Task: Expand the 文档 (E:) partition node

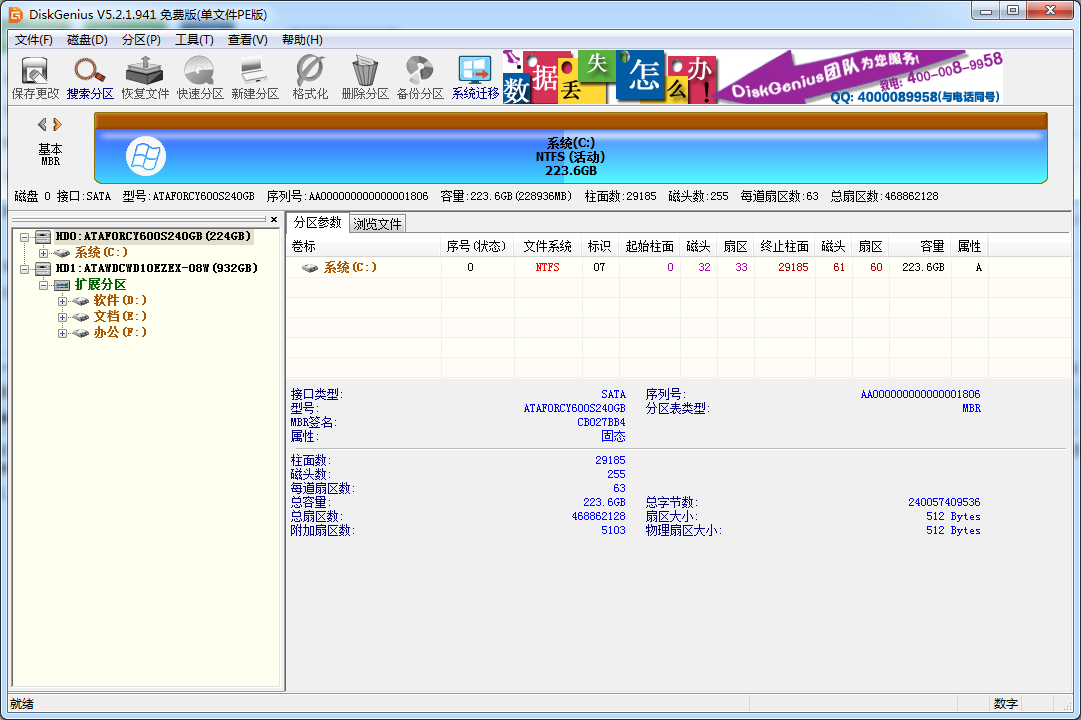Action: [63, 315]
